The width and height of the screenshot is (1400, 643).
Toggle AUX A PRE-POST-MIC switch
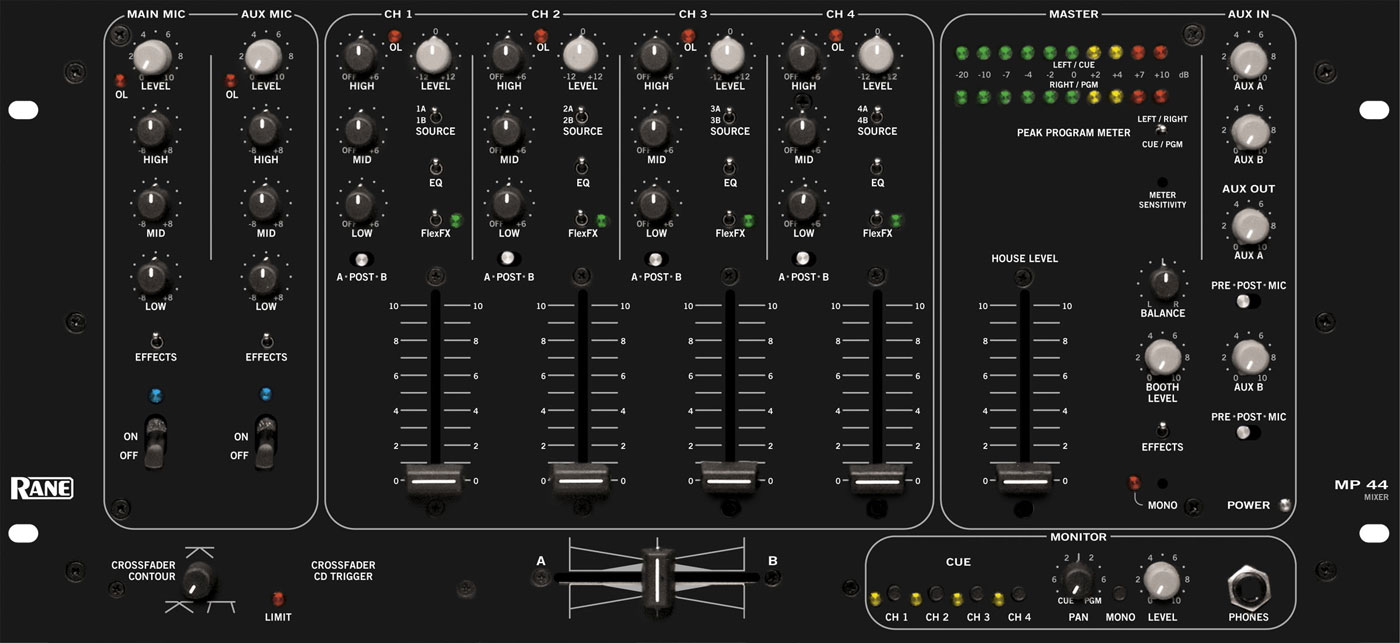(x=1248, y=301)
